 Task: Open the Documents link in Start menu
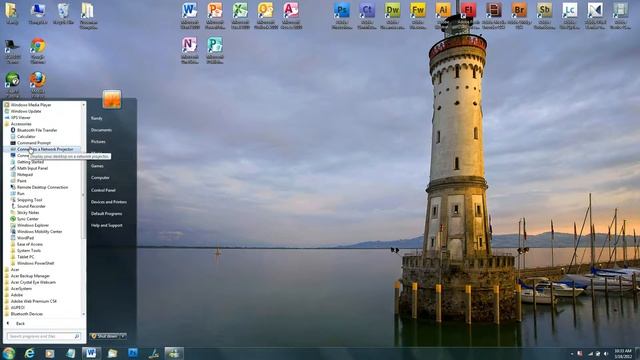coord(101,130)
